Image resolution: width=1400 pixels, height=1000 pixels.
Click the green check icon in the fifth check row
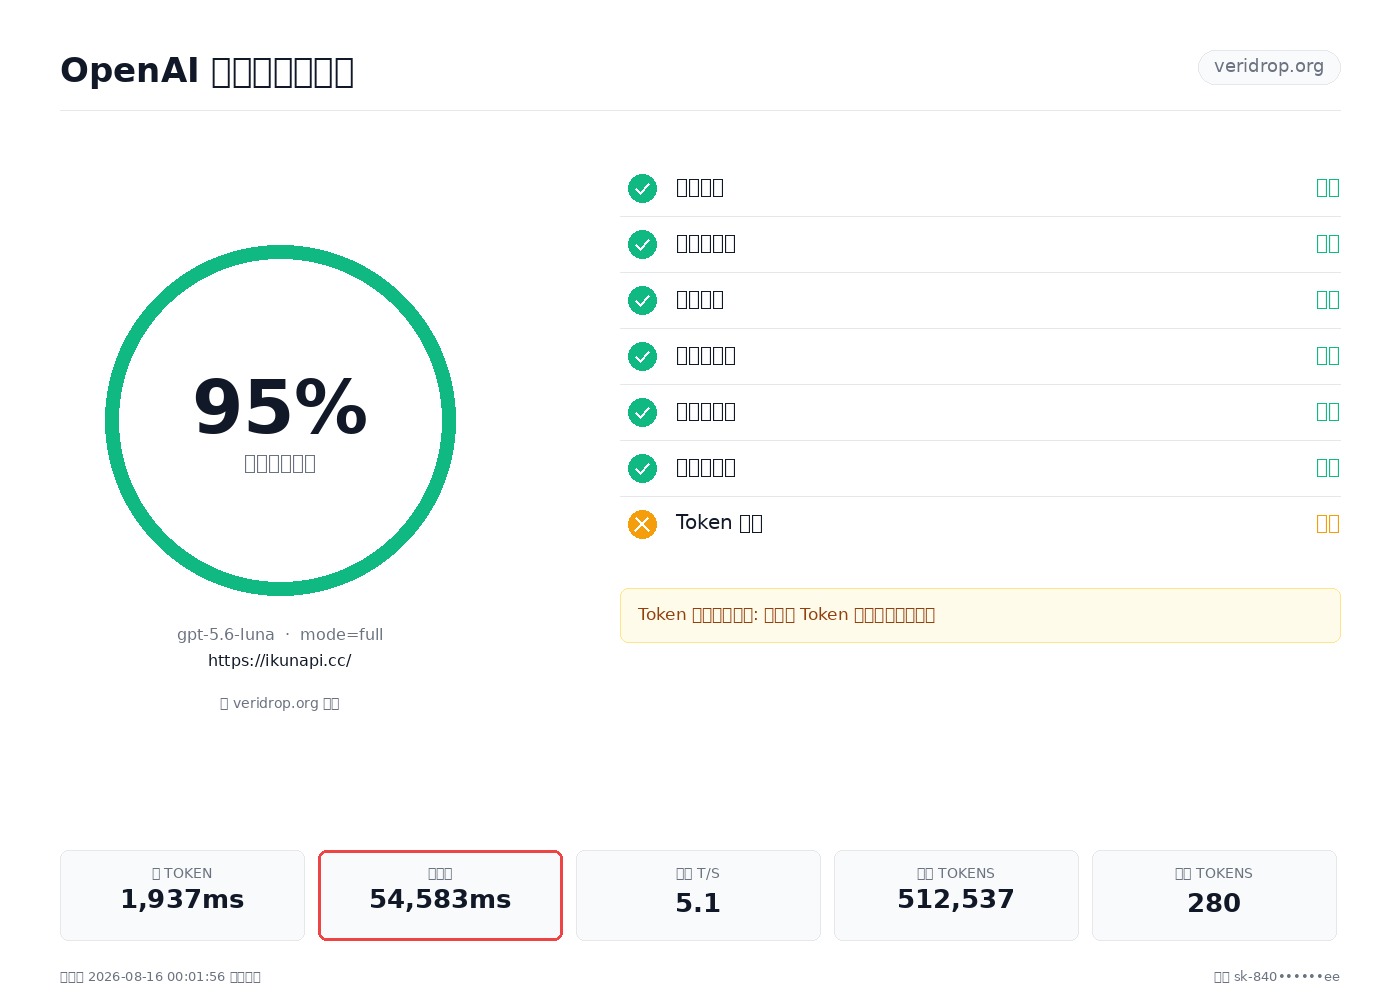(x=642, y=412)
